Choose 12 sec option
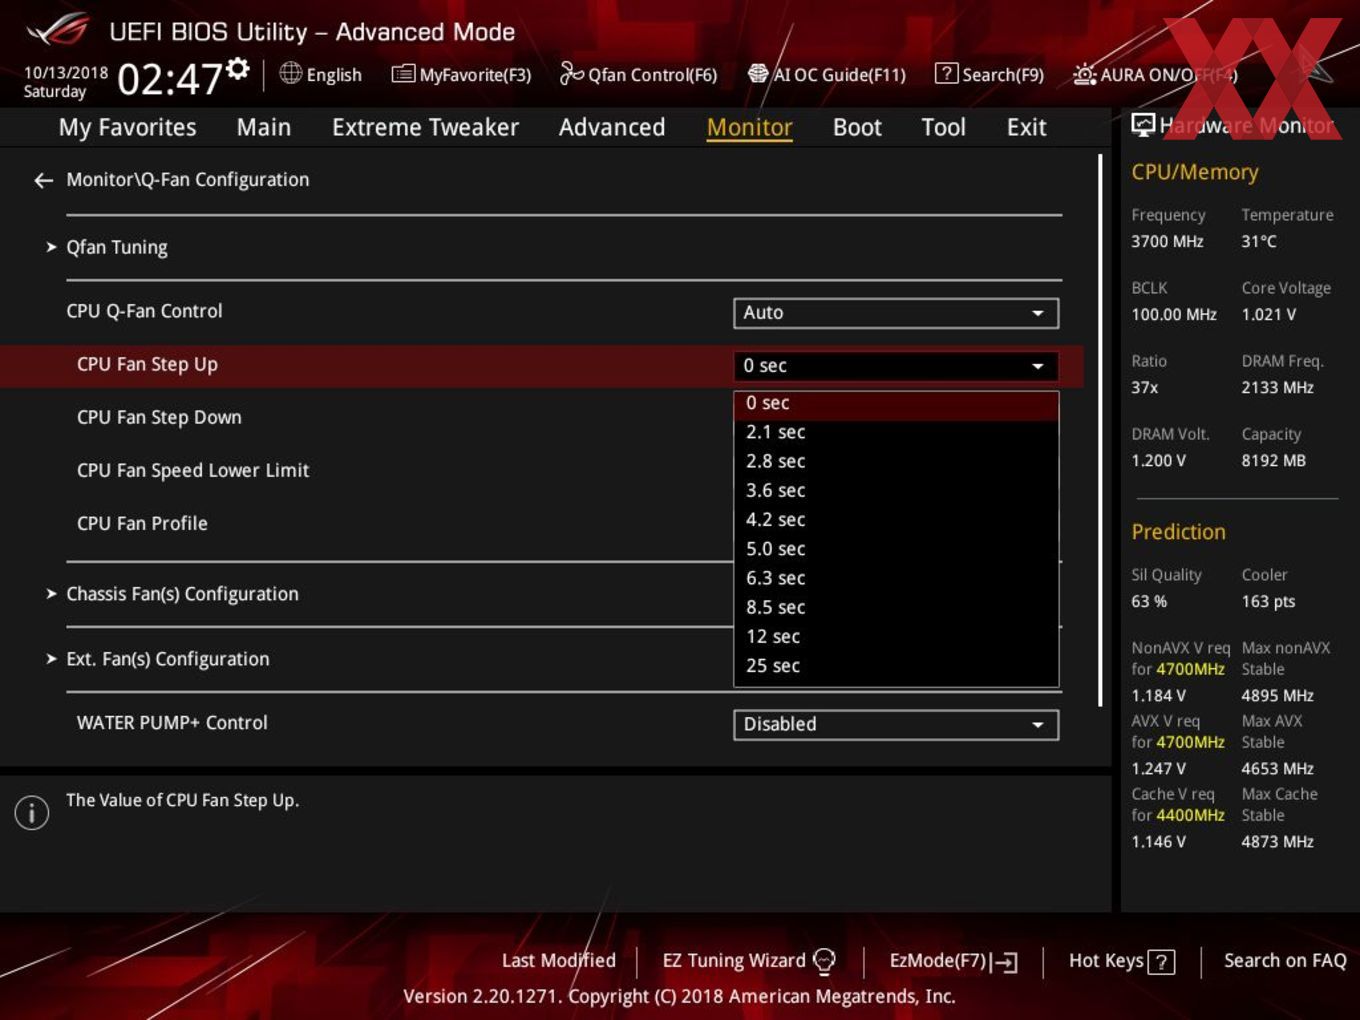Image resolution: width=1360 pixels, height=1020 pixels. point(896,636)
